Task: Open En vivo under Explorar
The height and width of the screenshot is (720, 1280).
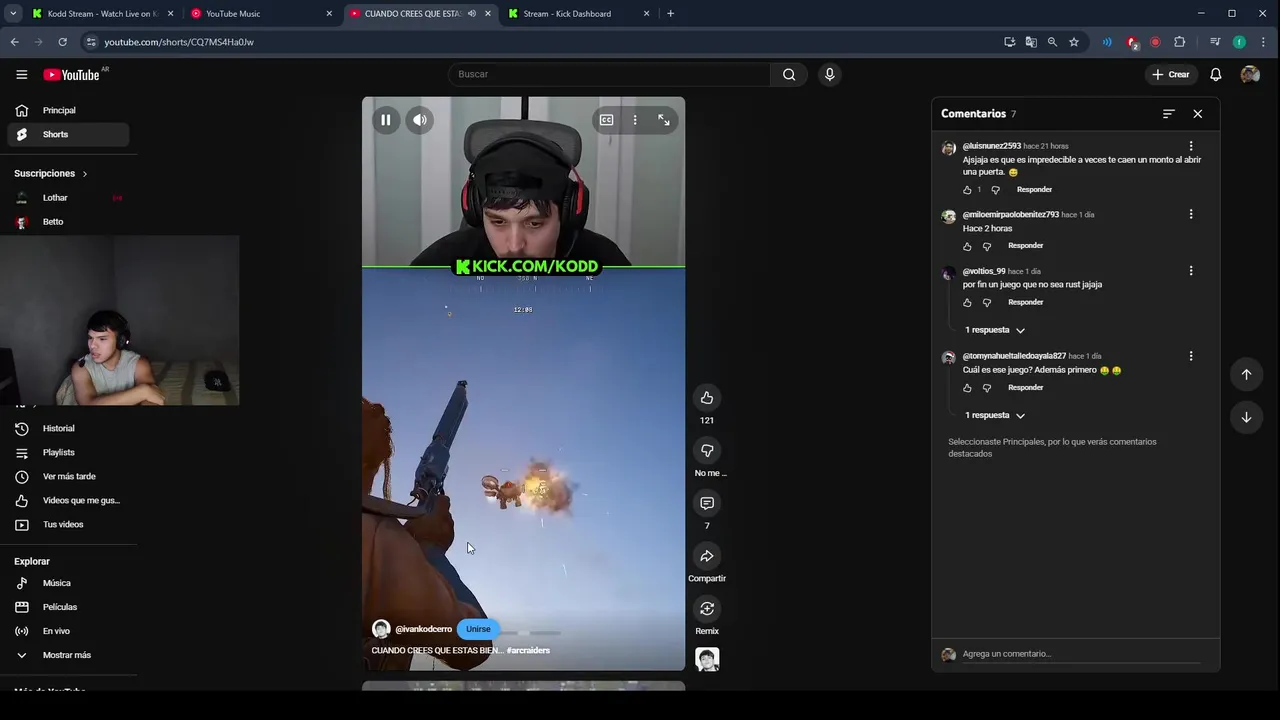Action: pyautogui.click(x=67, y=631)
